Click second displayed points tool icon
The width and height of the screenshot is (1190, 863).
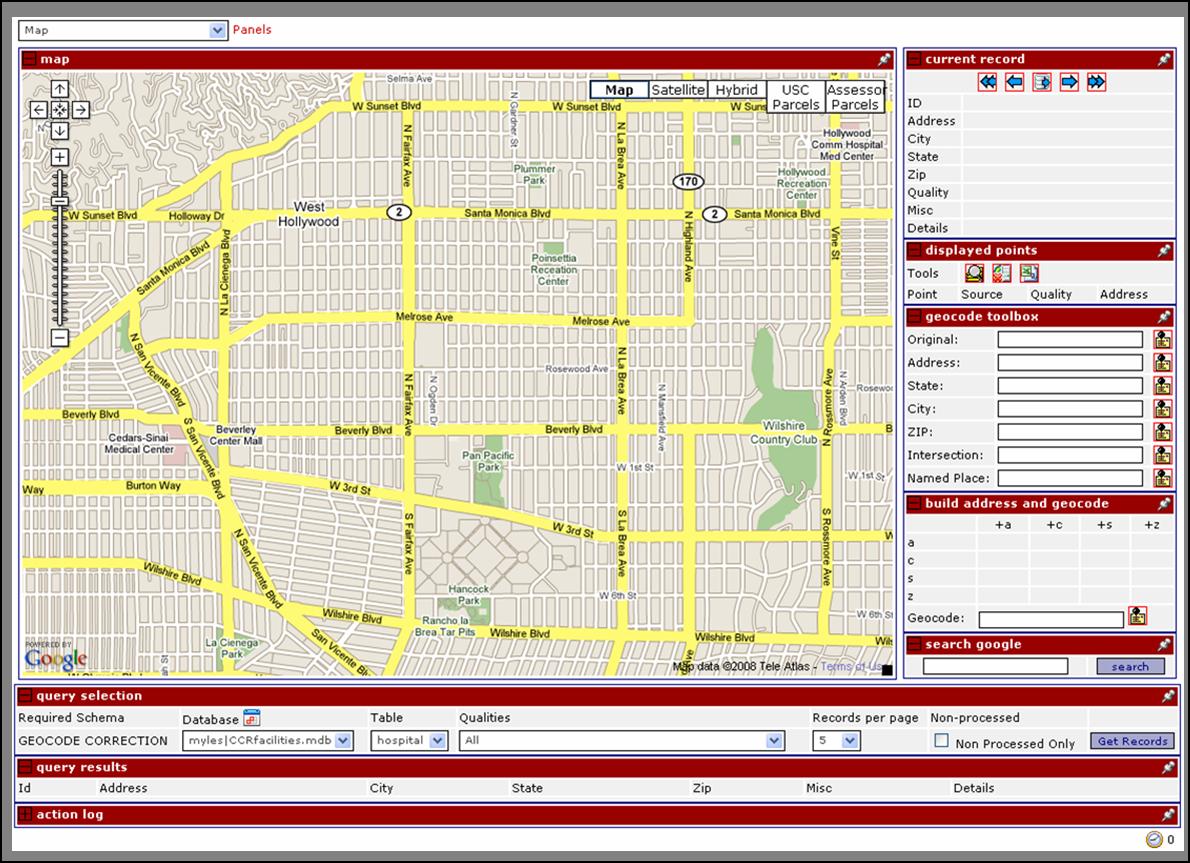tap(1002, 272)
